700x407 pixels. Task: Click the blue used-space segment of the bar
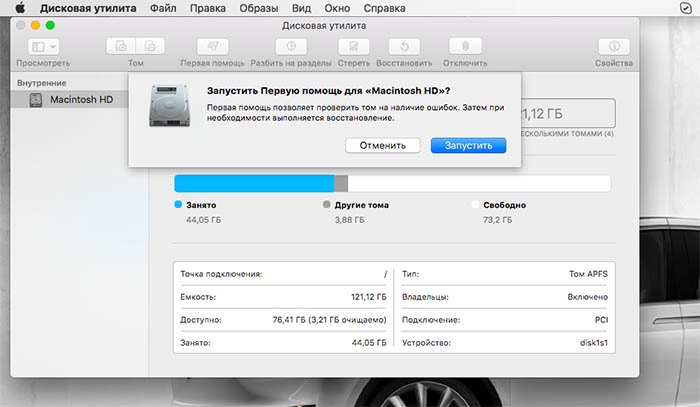254,183
